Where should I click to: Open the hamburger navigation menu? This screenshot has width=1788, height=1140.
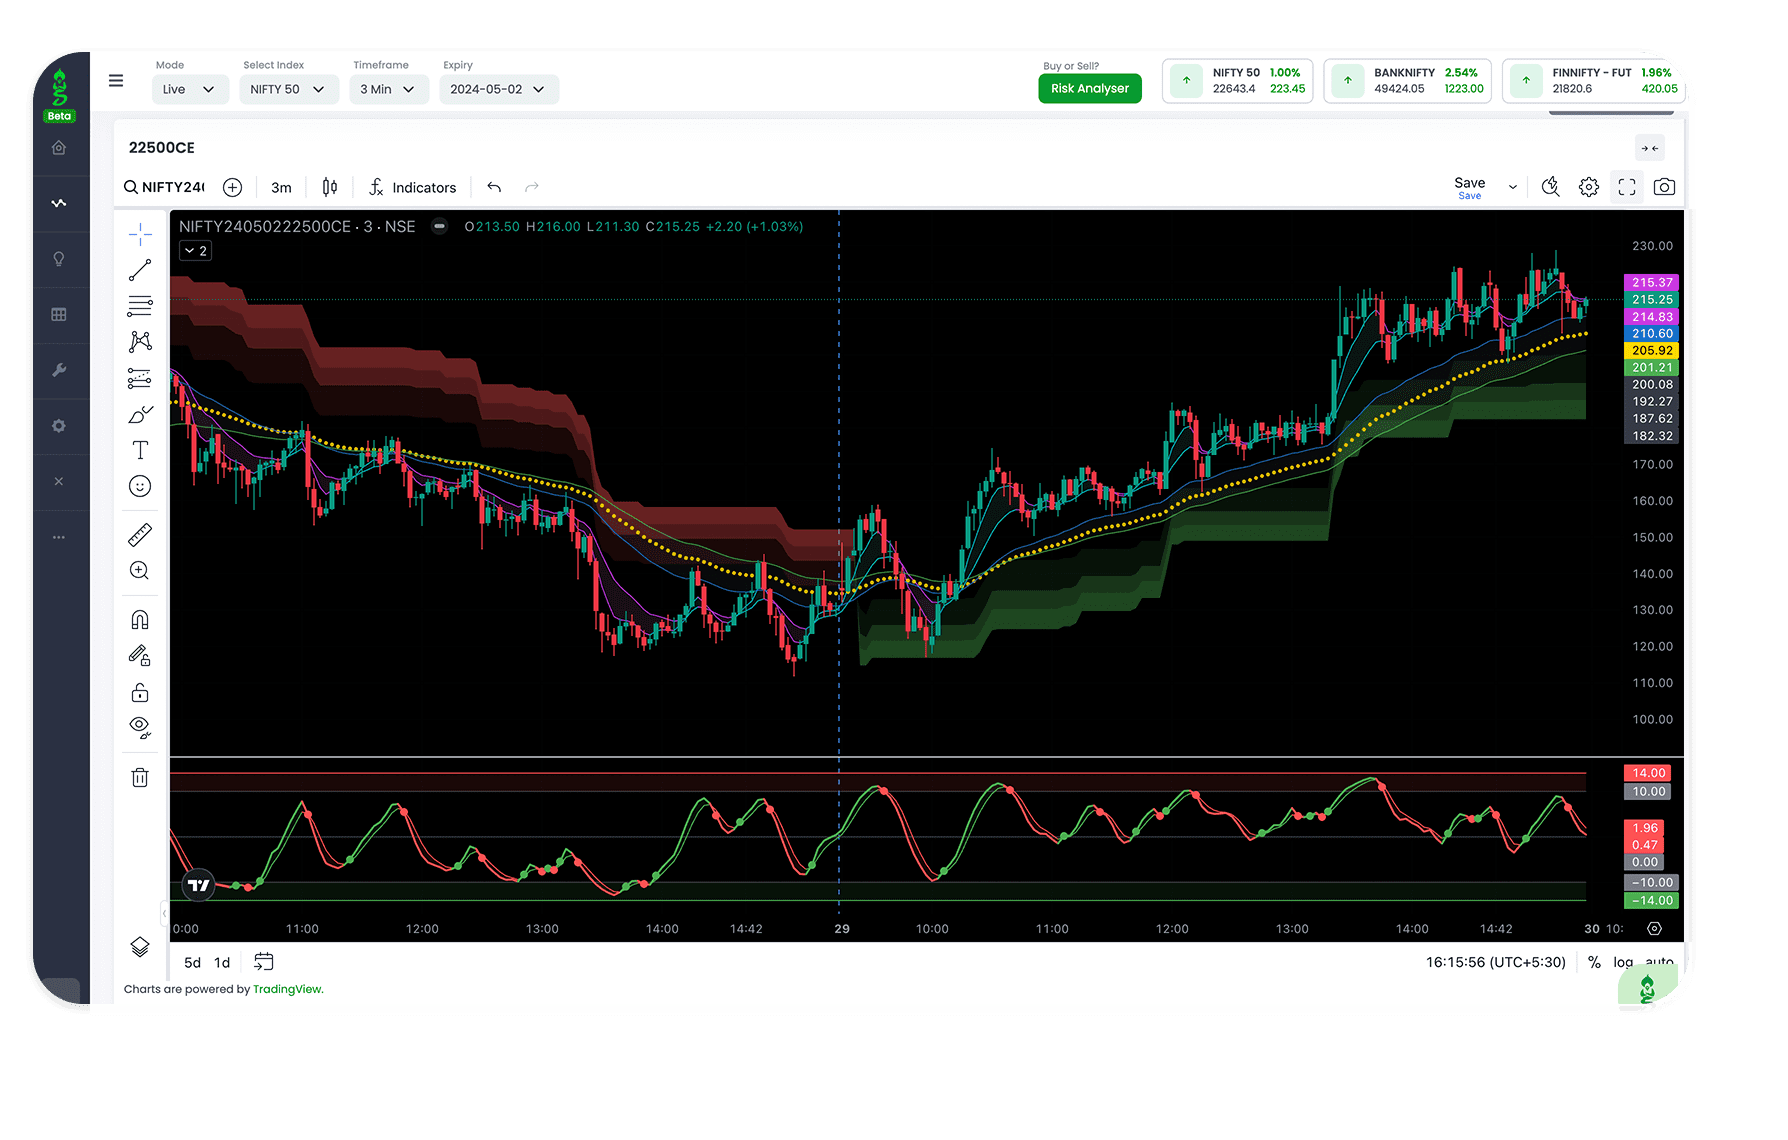coord(116,80)
